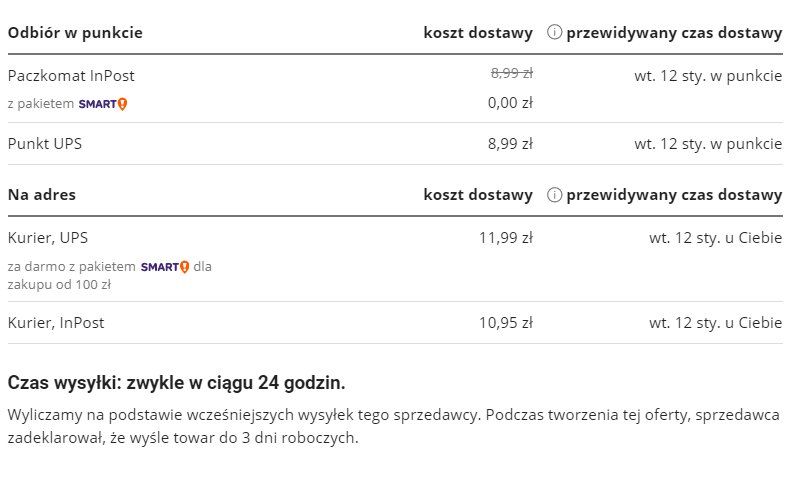Click info icon in address delivery time header
Screen dimensions: 804x483
(x=554, y=195)
